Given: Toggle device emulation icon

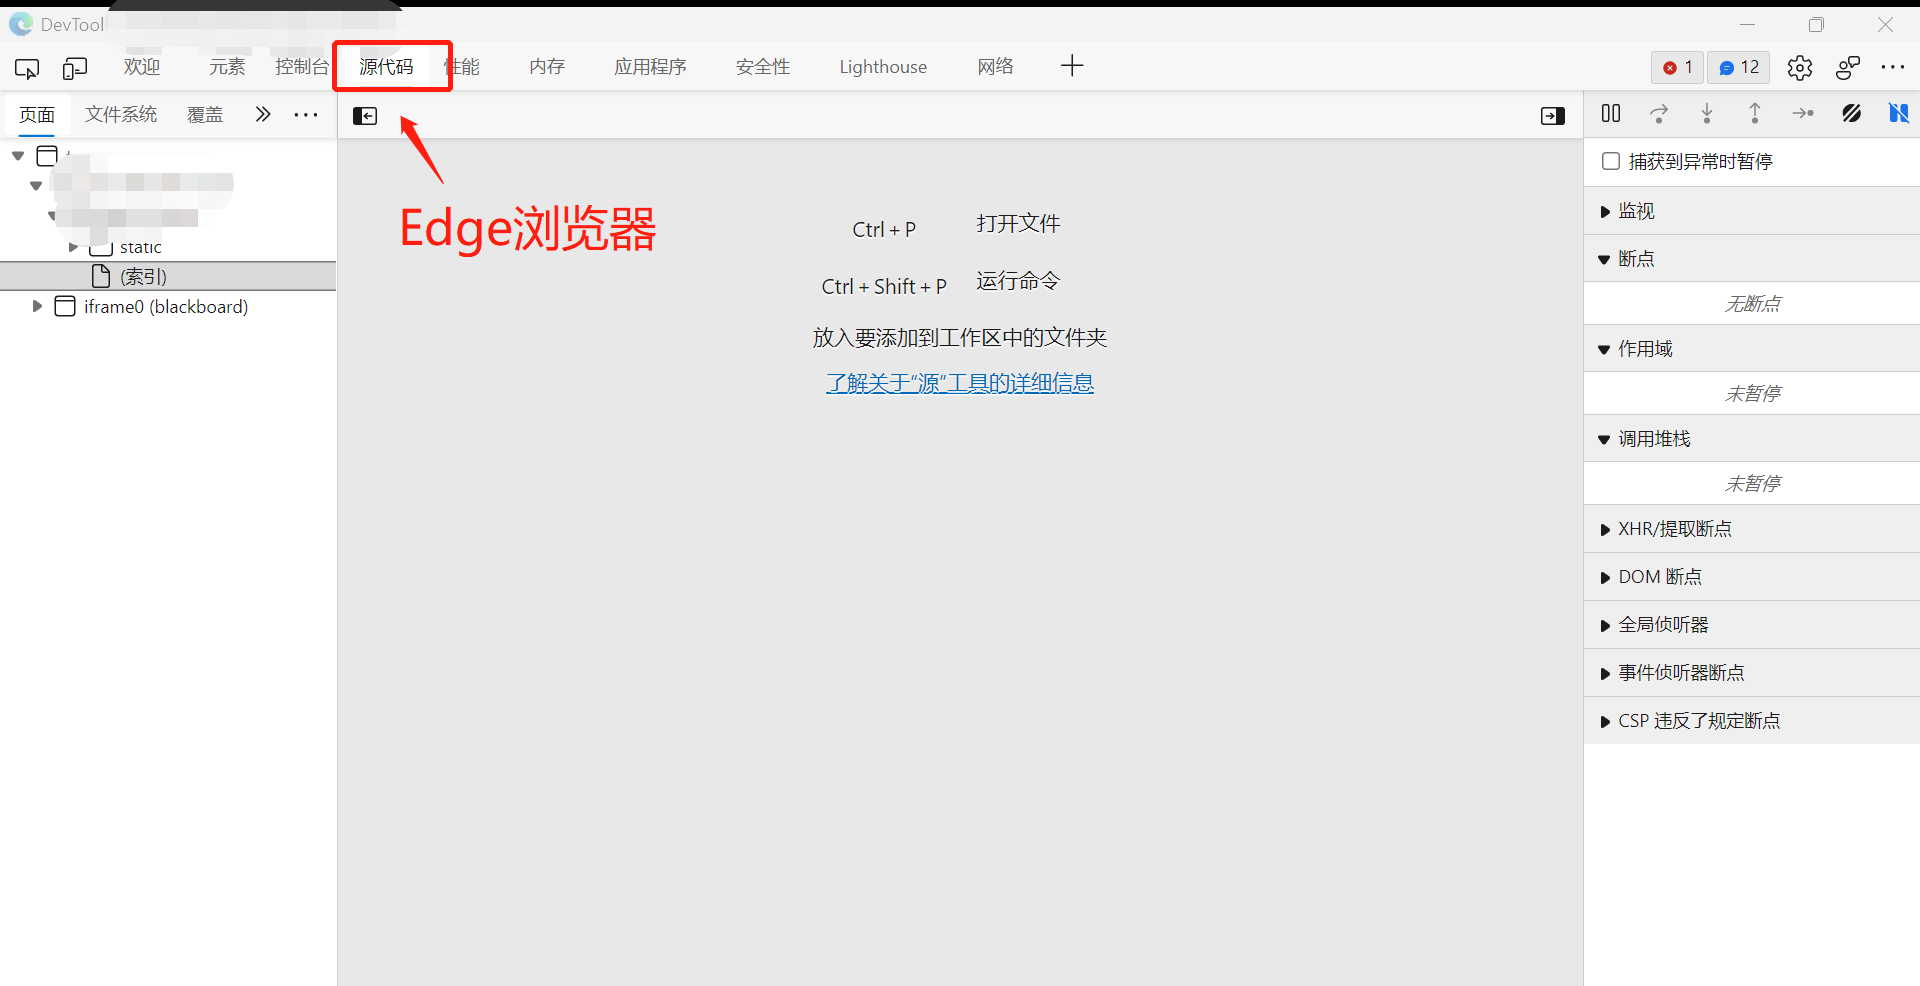Looking at the screenshot, I should [x=75, y=68].
